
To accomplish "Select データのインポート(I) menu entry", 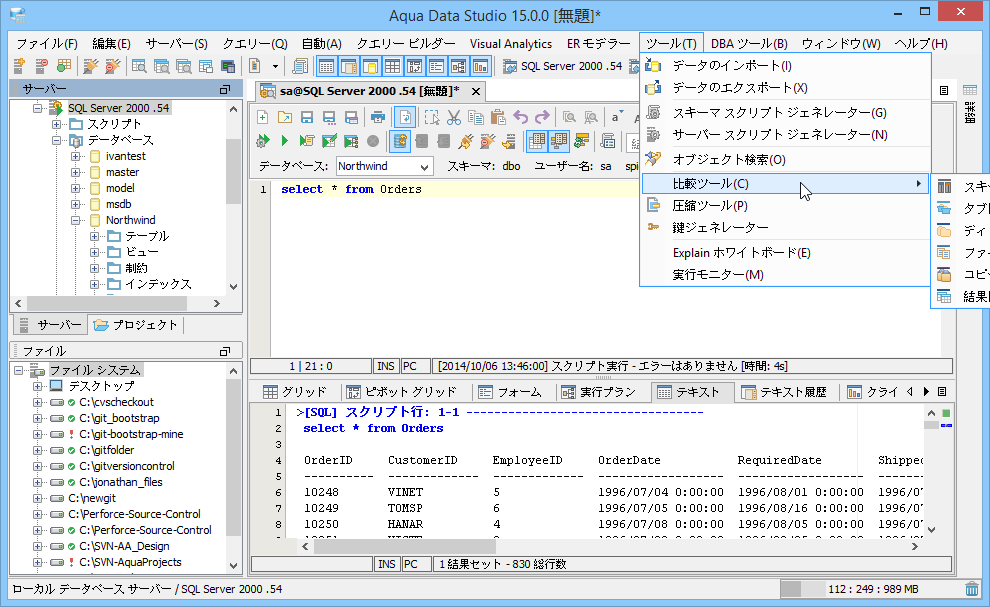I will [785, 66].
